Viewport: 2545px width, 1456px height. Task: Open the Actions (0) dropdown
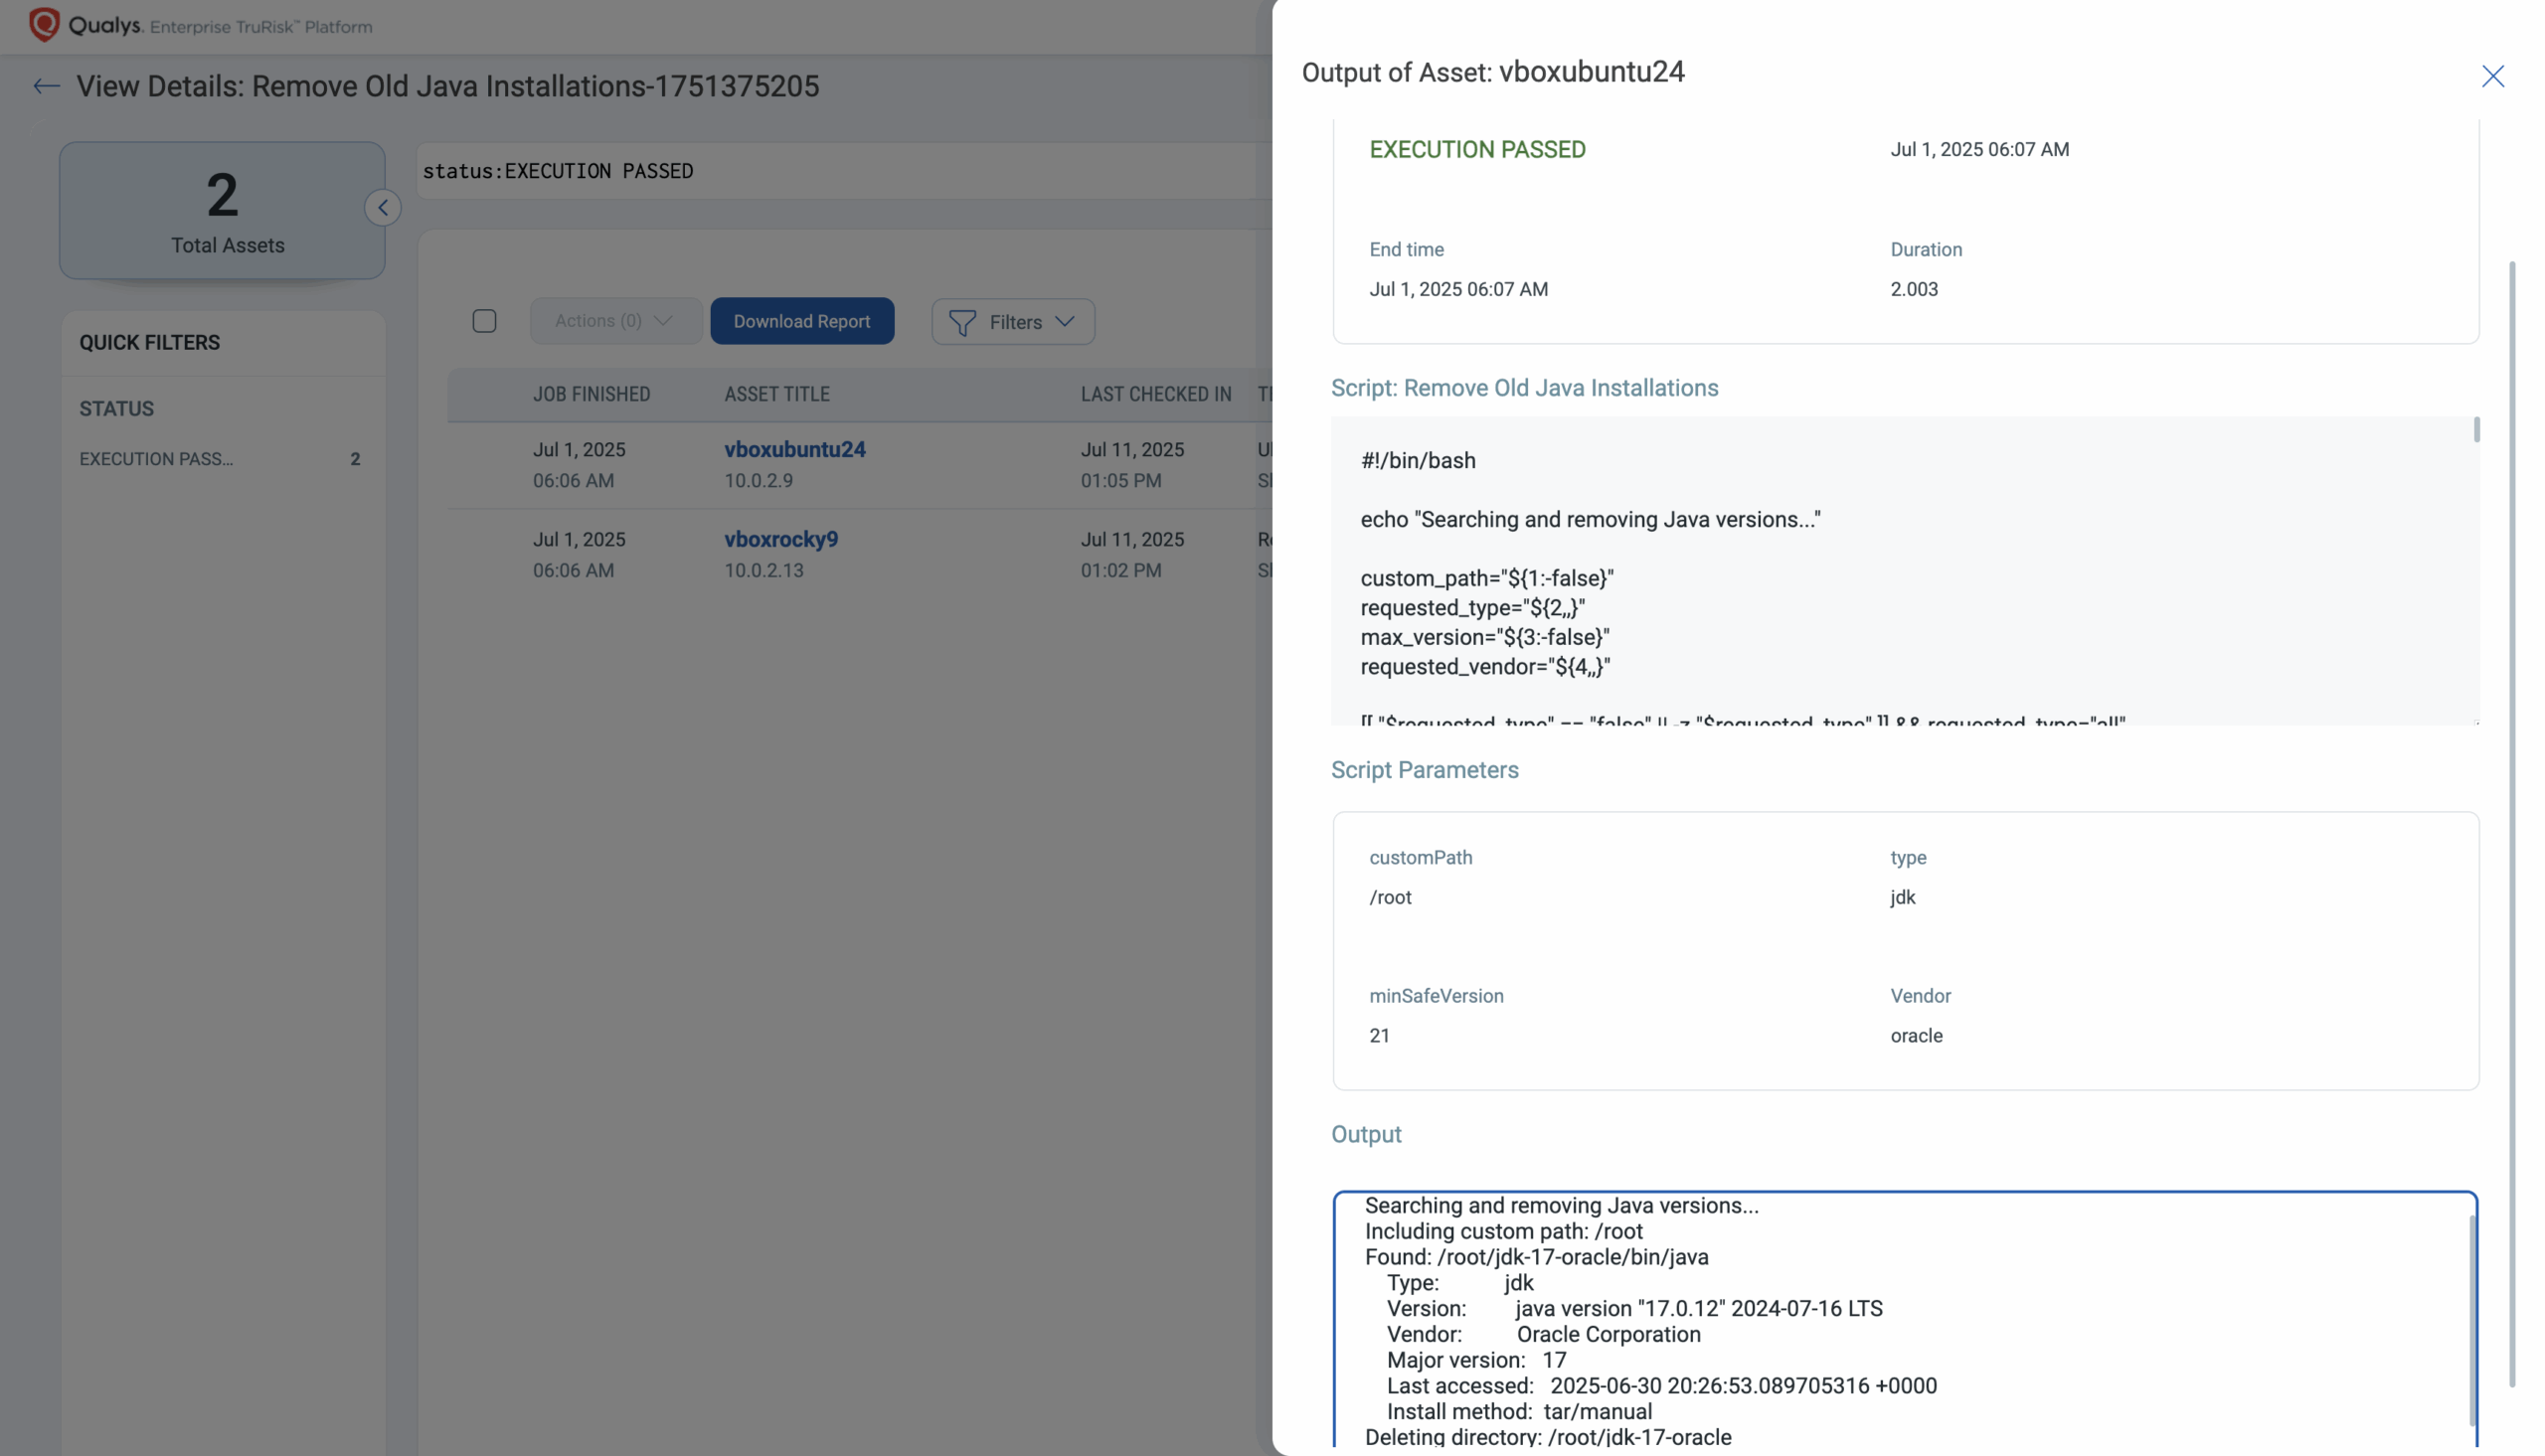click(615, 321)
